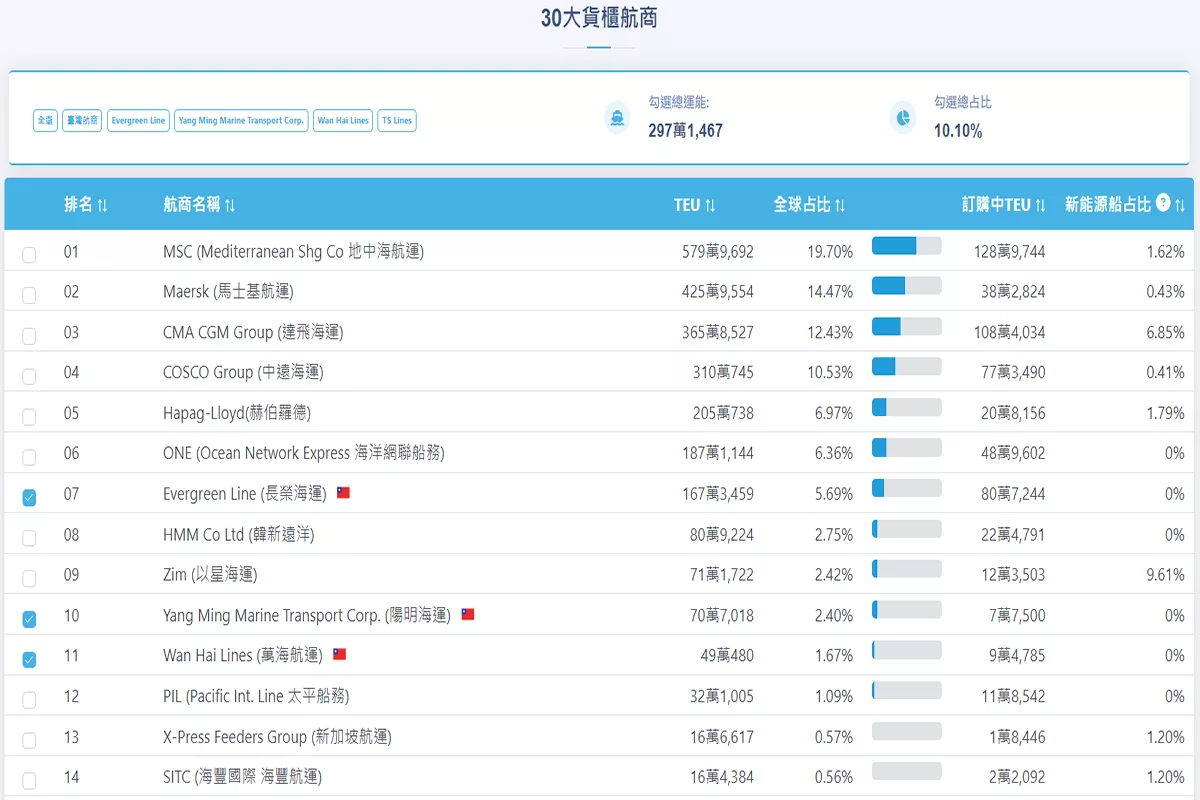1200x800 pixels.
Task: Click the 全選 select-all tag button
Action: [x=45, y=121]
